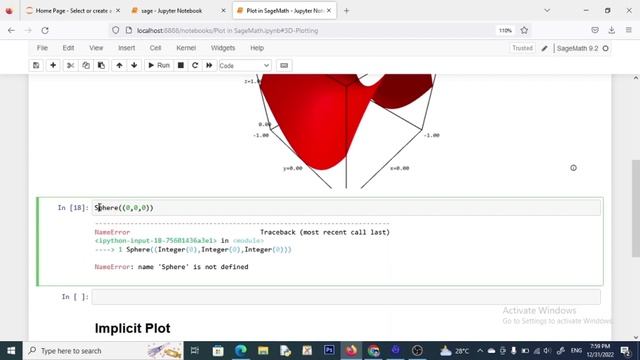Open the command palette keyboard icon
This screenshot has width=640, height=360.
click(284, 65)
